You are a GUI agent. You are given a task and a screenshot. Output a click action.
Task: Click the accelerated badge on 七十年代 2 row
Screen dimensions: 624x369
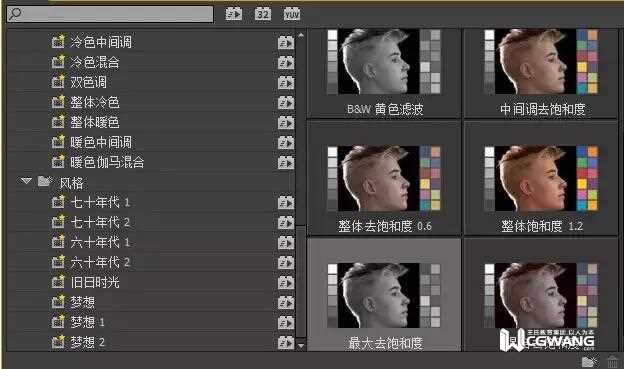click(x=286, y=223)
